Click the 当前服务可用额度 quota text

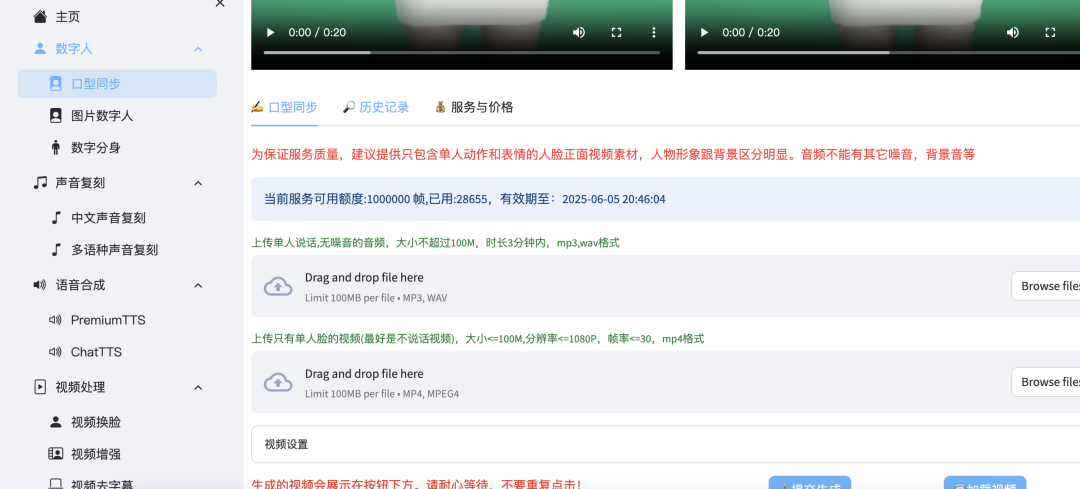pyautogui.click(x=465, y=199)
